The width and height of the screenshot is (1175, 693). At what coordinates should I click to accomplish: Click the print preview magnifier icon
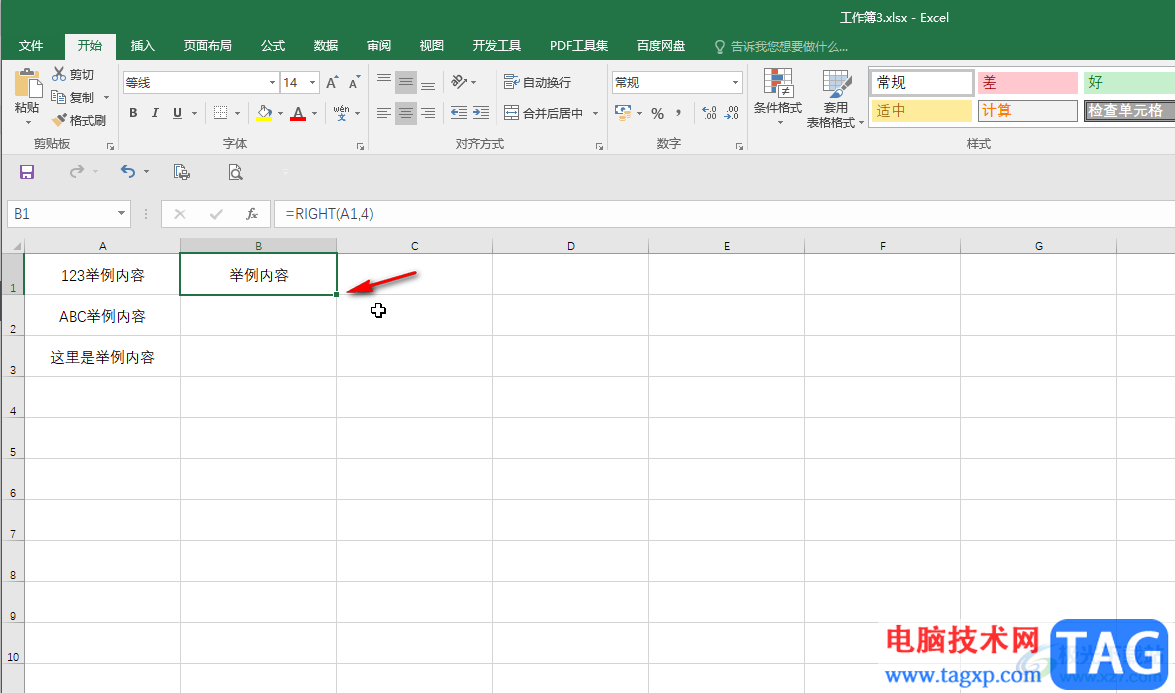pos(235,172)
